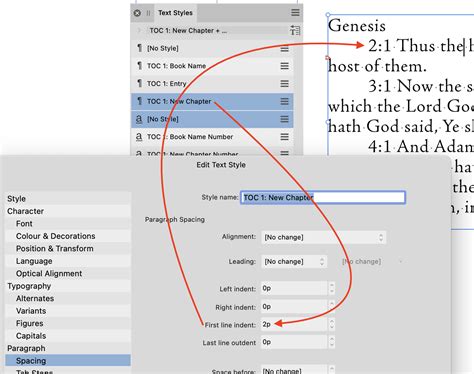Open the Typography section

click(x=68, y=286)
